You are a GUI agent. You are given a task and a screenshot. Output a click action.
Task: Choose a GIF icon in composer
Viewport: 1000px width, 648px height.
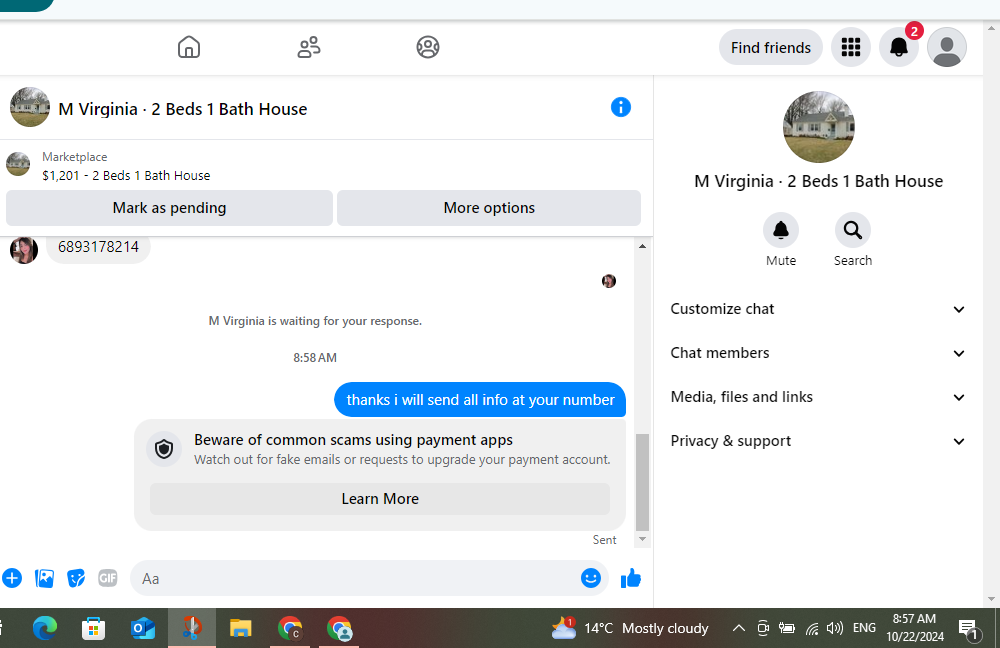pos(108,578)
